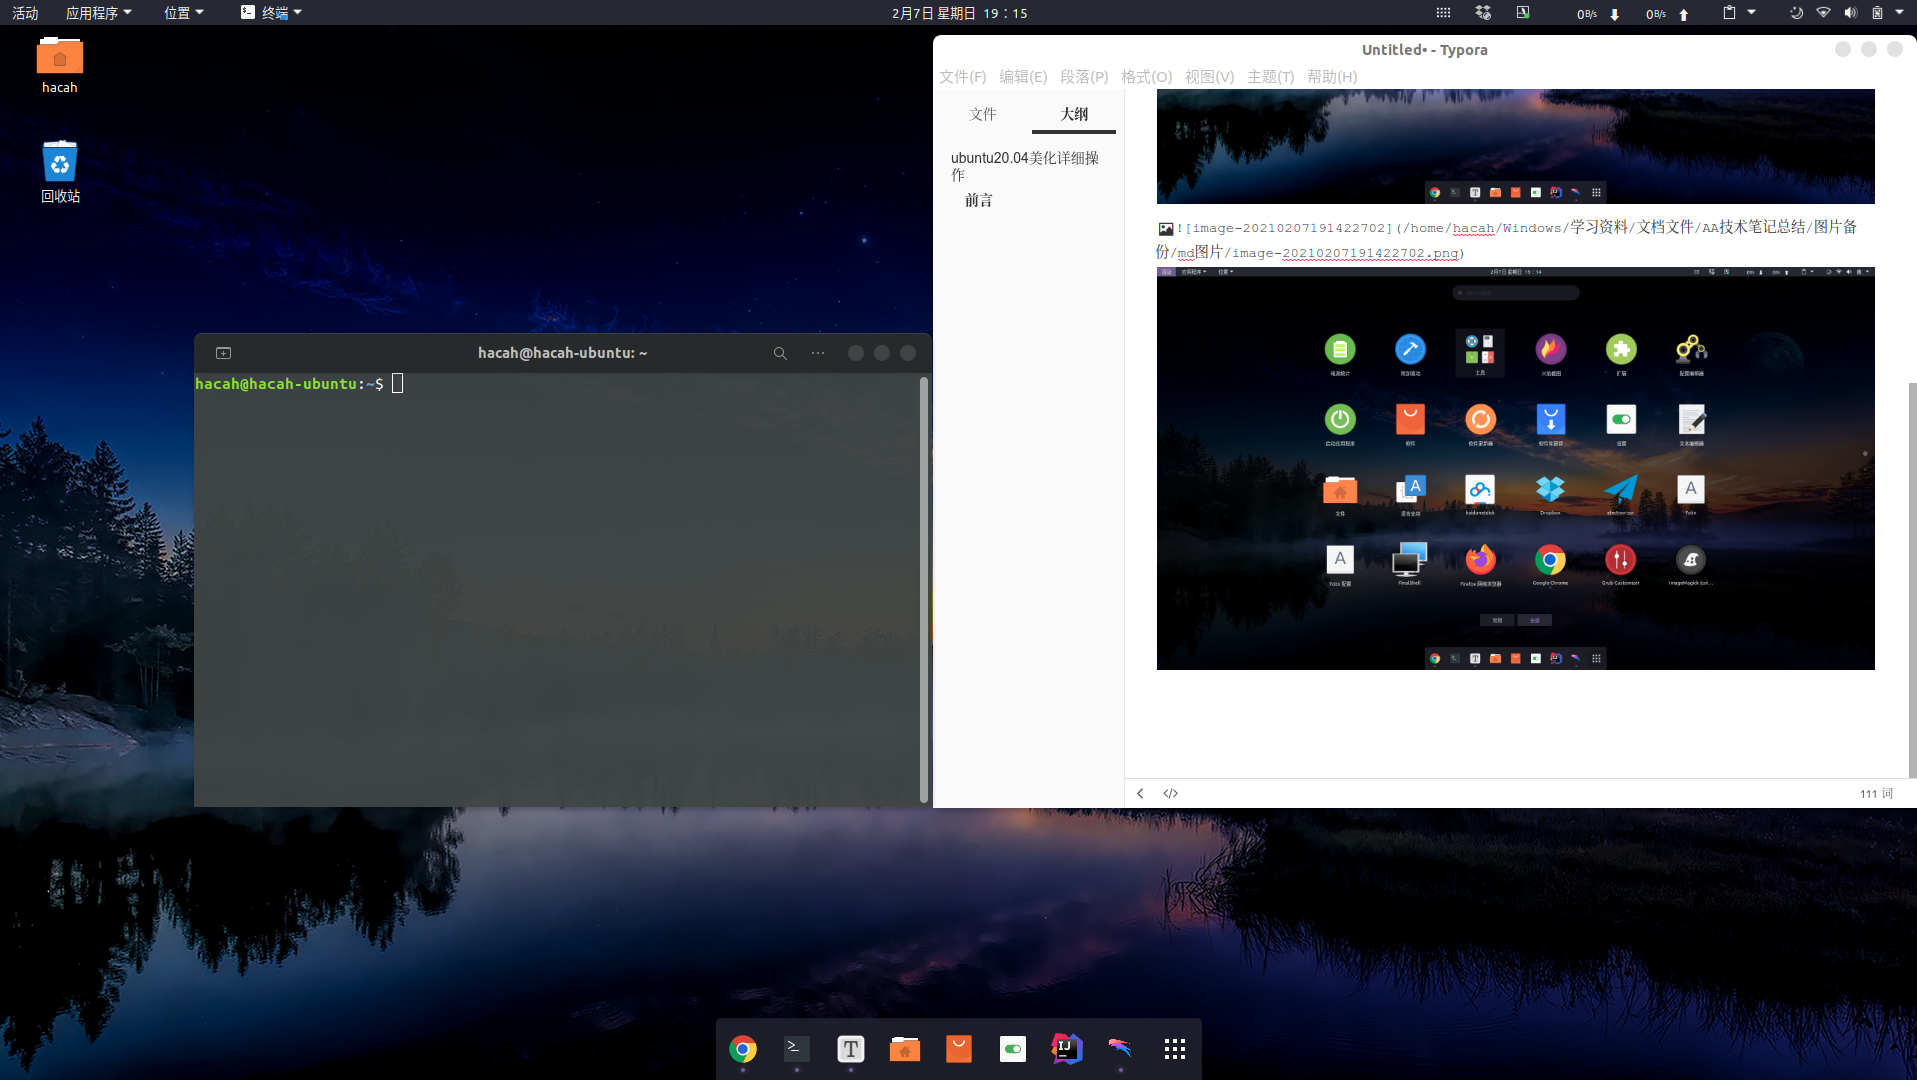Click the search icon in the terminal titlebar

tap(780, 353)
